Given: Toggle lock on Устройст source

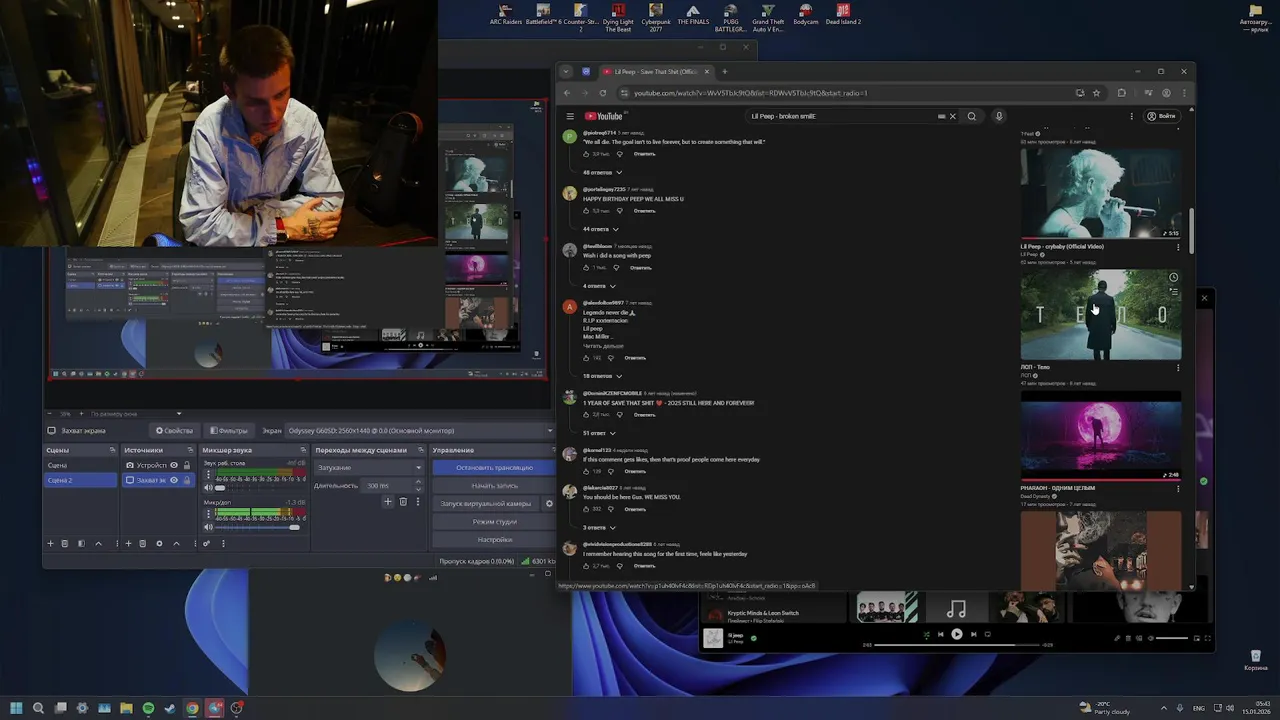Looking at the screenshot, I should [187, 465].
